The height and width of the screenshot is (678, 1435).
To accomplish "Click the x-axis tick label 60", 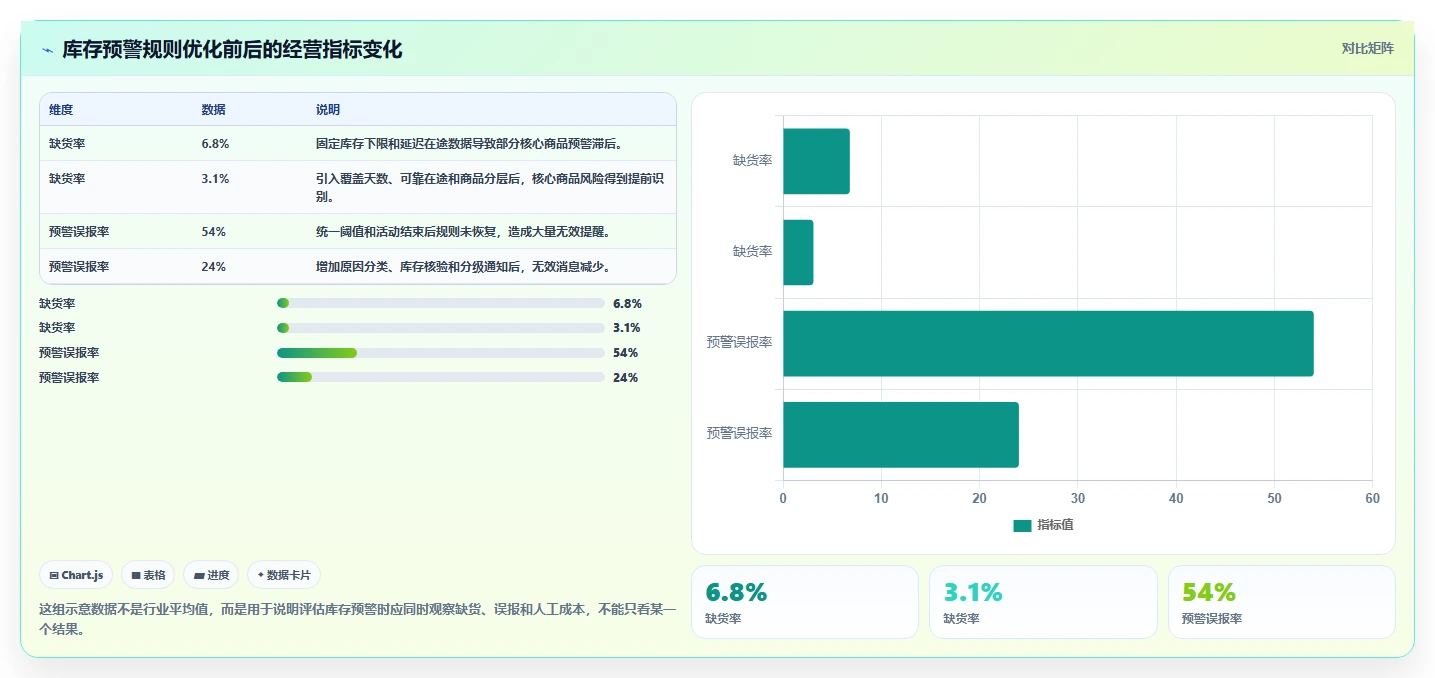I will coord(1372,498).
